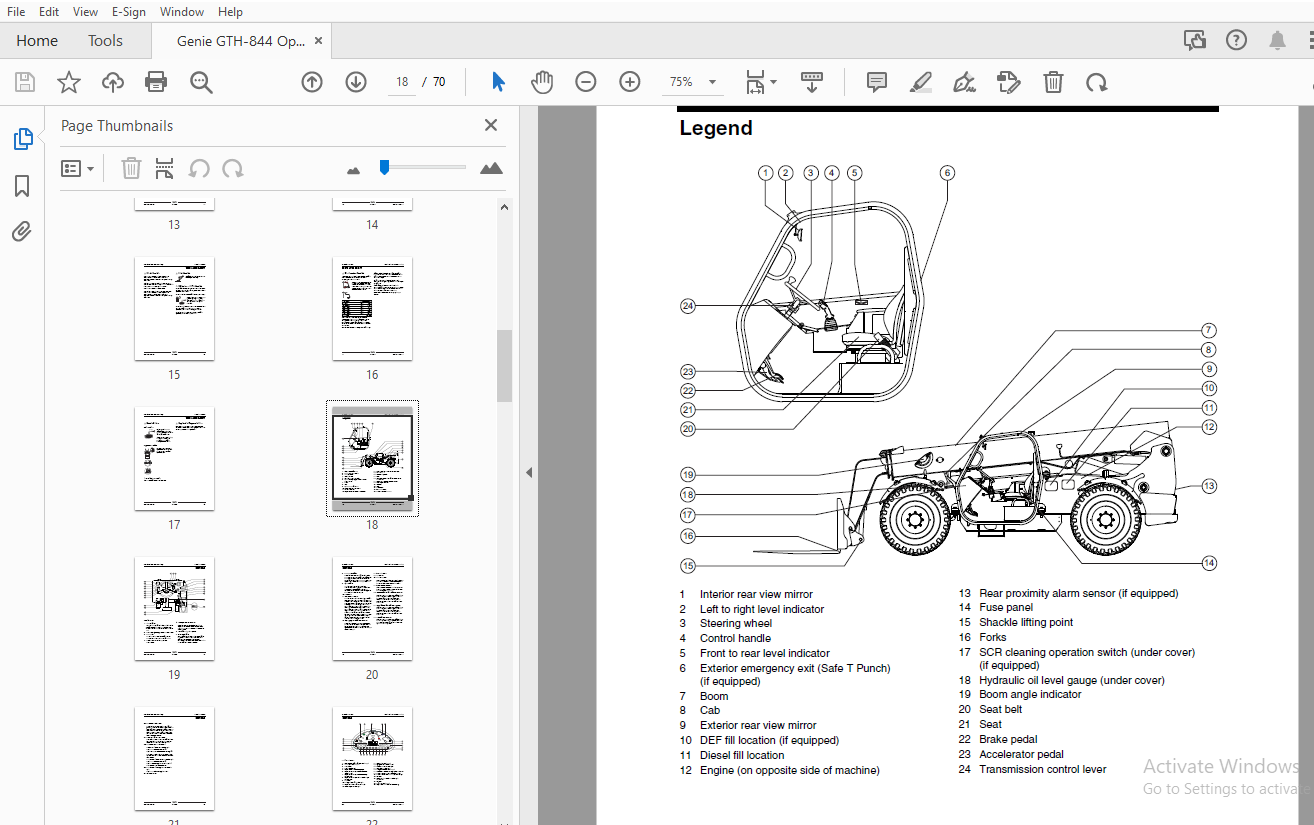Open the Help menu
The height and width of the screenshot is (825, 1314).
(x=230, y=12)
